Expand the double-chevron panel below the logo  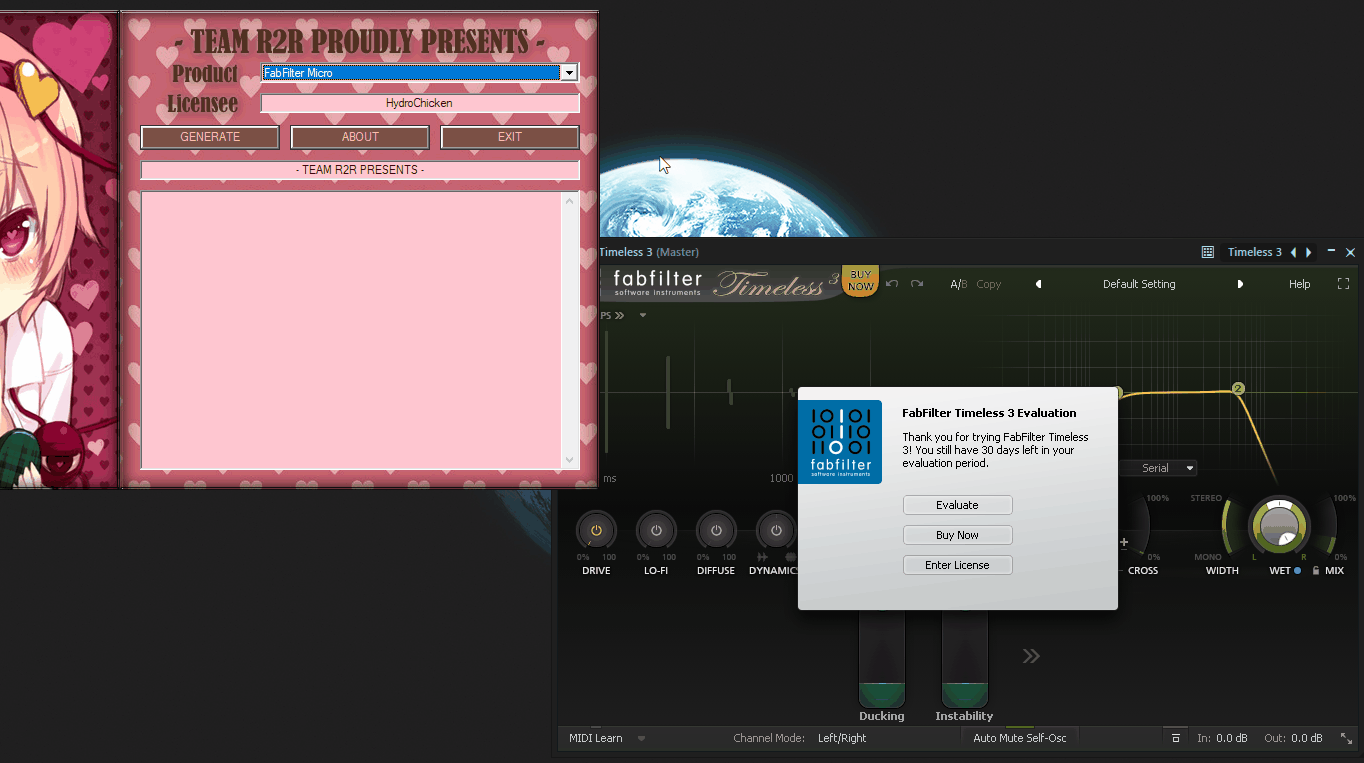click(x=619, y=315)
